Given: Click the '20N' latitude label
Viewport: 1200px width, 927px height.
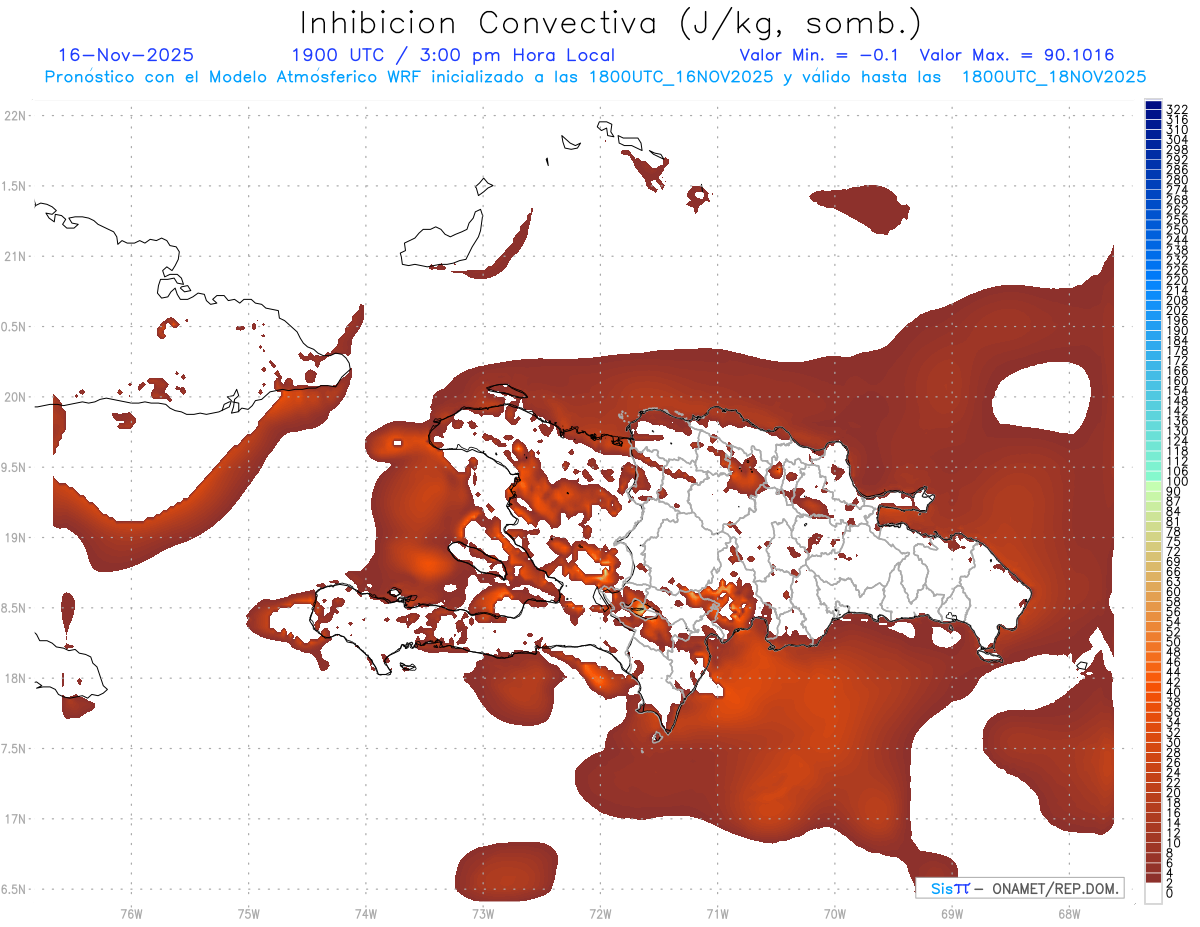Looking at the screenshot, I should 16,397.
